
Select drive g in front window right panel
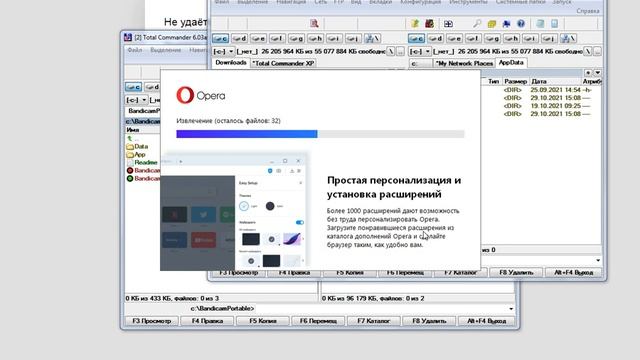(492, 38)
